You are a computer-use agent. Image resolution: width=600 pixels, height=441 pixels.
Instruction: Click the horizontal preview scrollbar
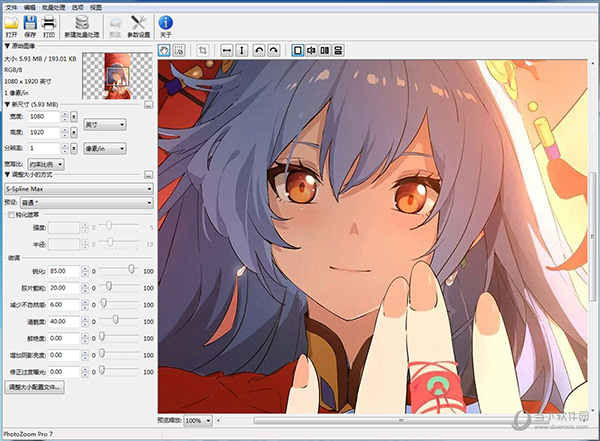[401, 421]
